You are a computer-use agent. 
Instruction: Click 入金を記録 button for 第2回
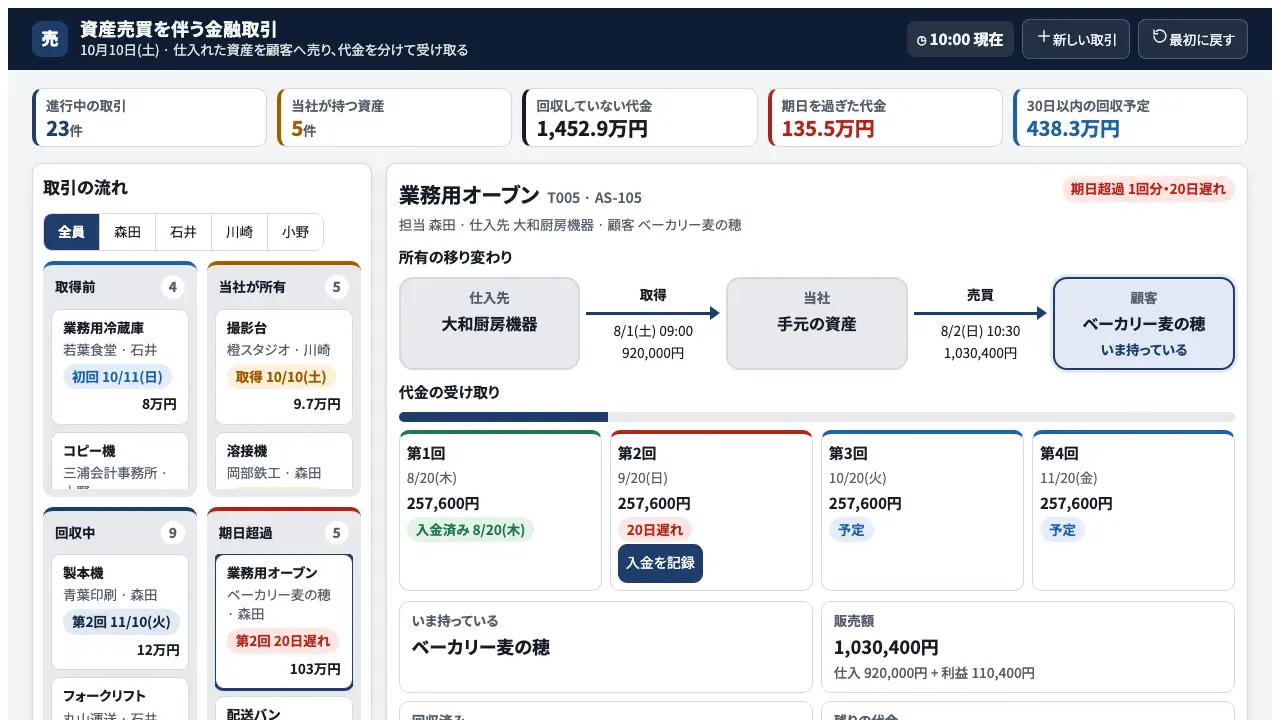(x=660, y=563)
